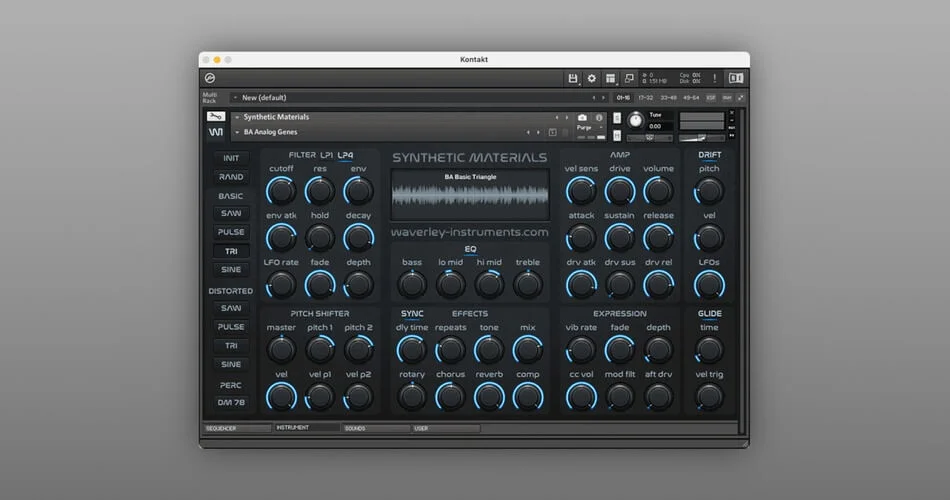Switch to the USER tab
Image resolution: width=950 pixels, height=500 pixels.
coord(447,428)
